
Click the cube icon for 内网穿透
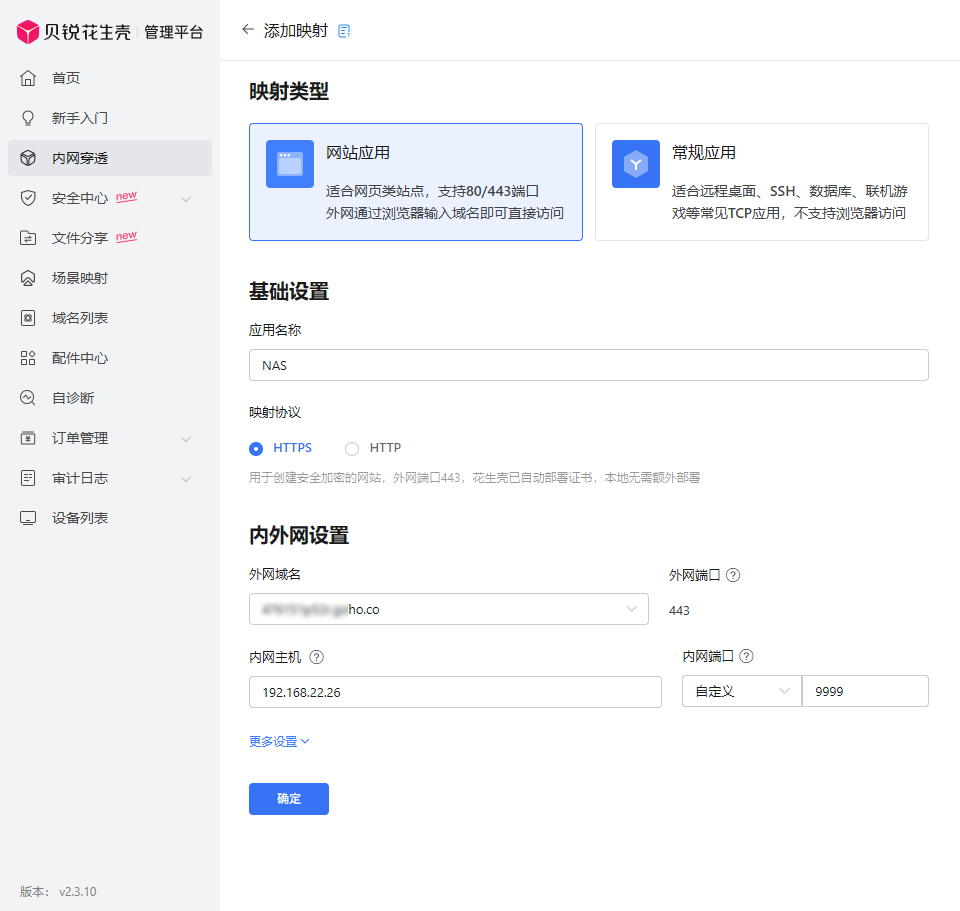tap(28, 158)
